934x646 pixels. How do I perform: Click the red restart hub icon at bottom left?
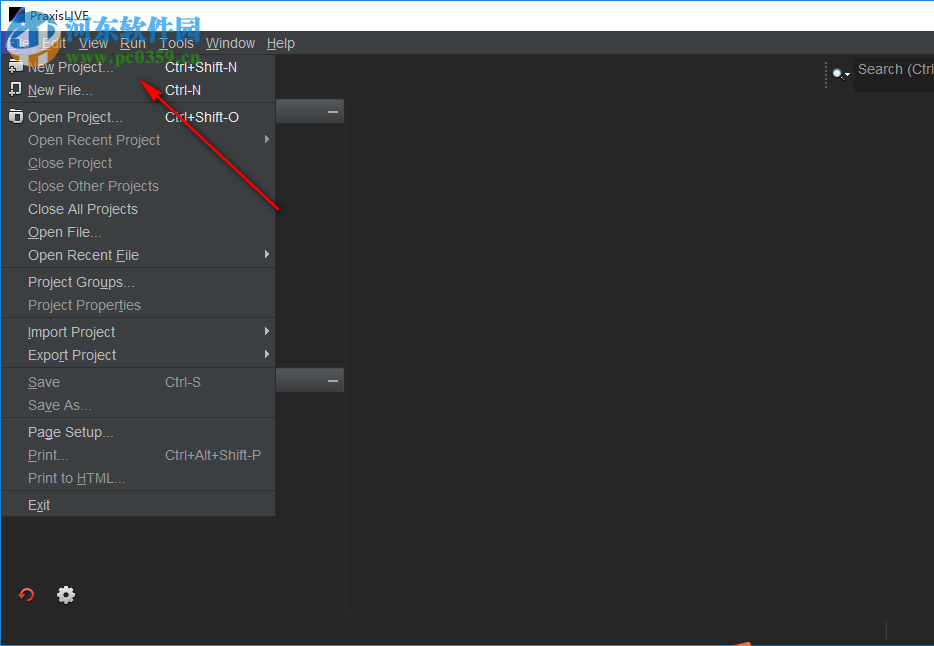26,594
